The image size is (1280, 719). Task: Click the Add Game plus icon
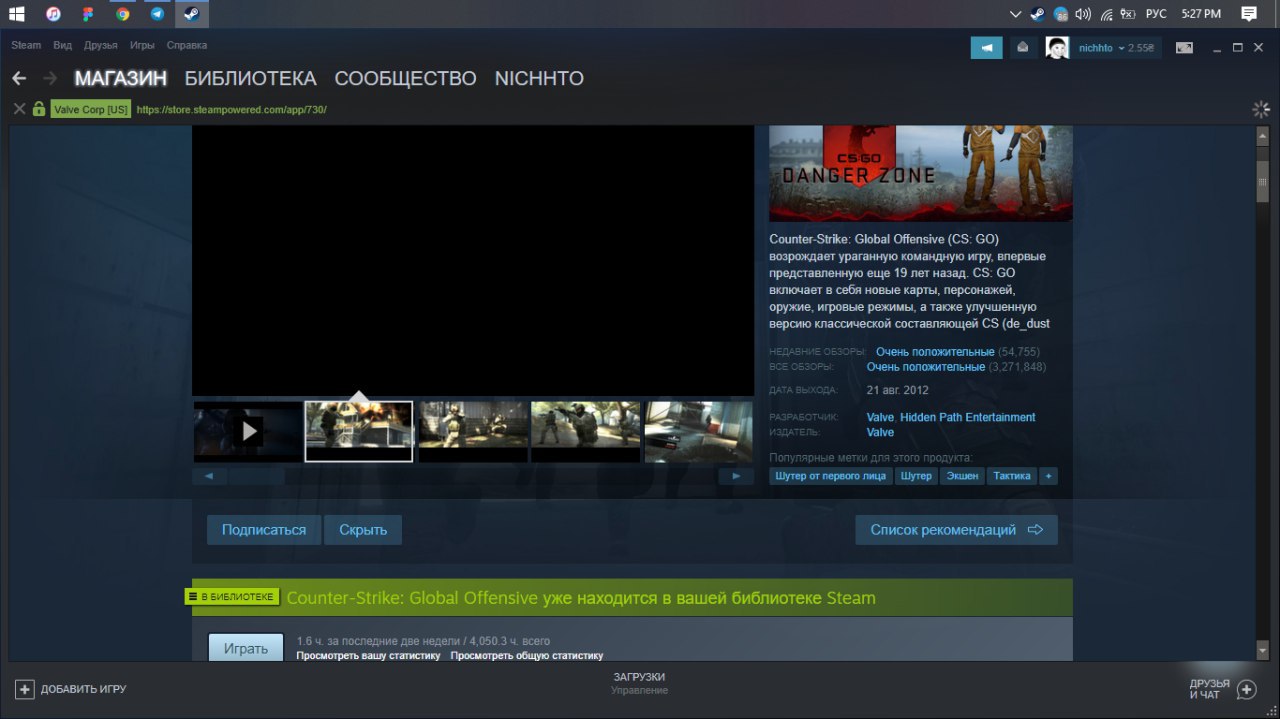click(25, 689)
